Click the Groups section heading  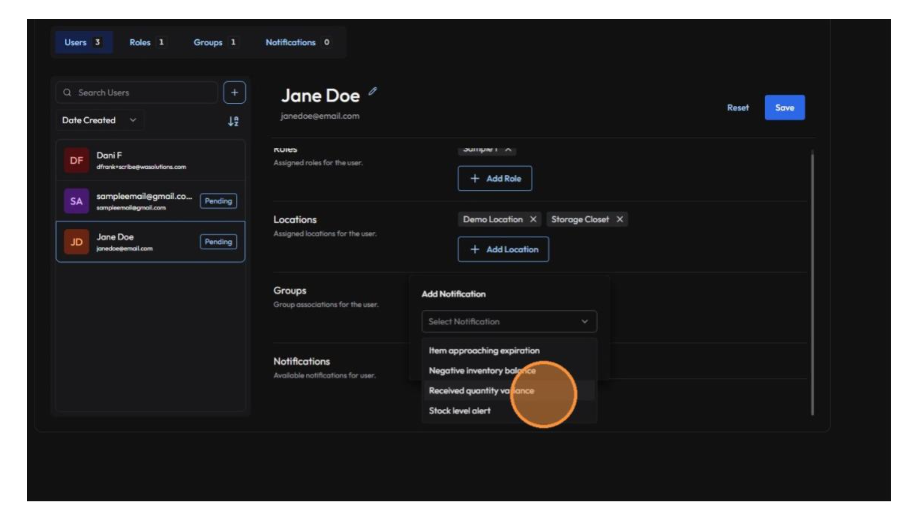pos(290,290)
